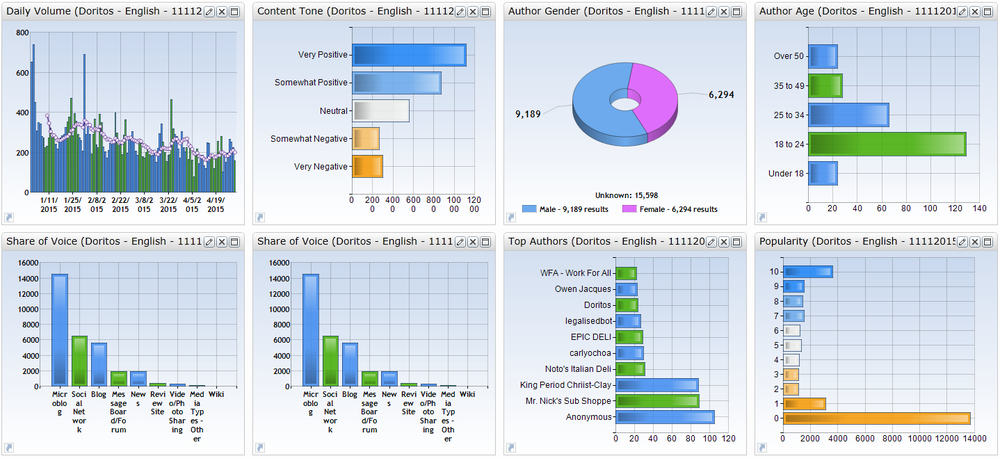Click the Neutral tone bar
The image size is (1000, 458).
(381, 111)
